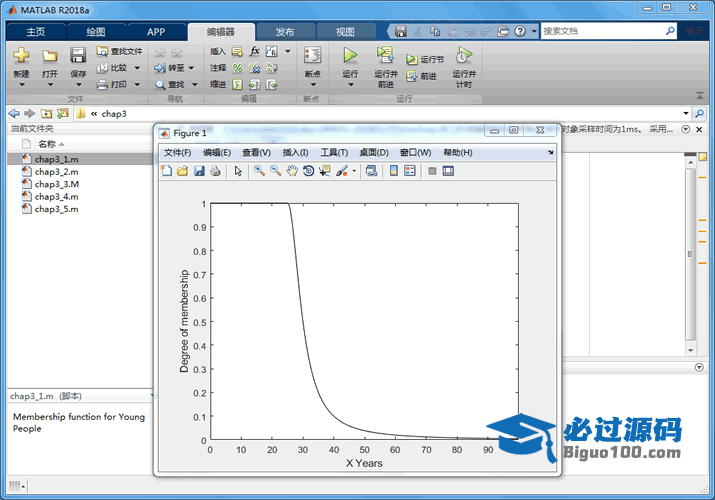Click Hide Plot Tools icon in Figure 1
Image resolution: width=715 pixels, height=500 pixels.
click(432, 171)
